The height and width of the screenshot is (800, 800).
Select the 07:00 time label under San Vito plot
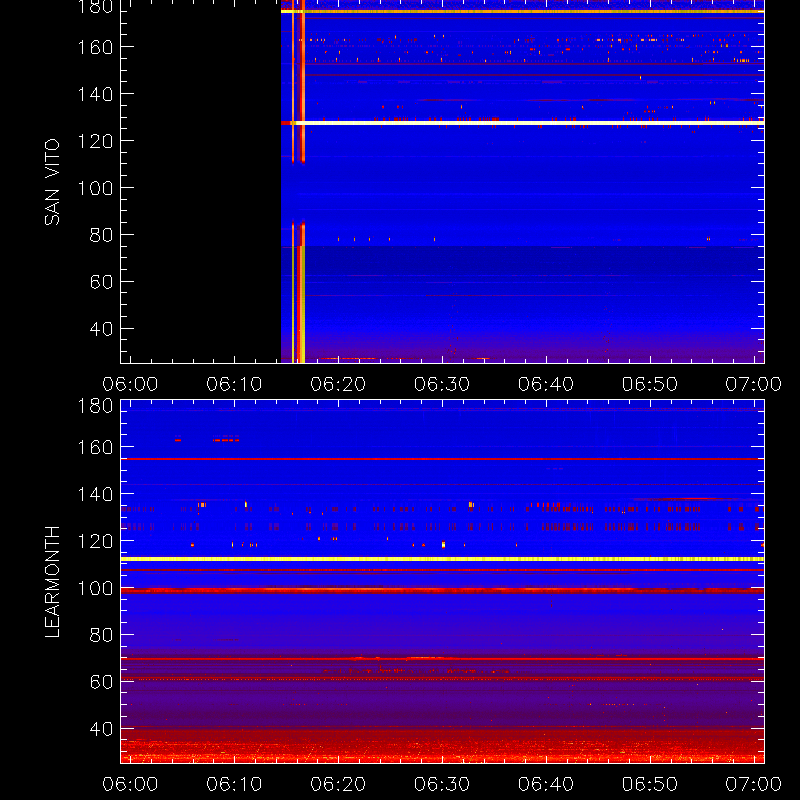pos(754,384)
